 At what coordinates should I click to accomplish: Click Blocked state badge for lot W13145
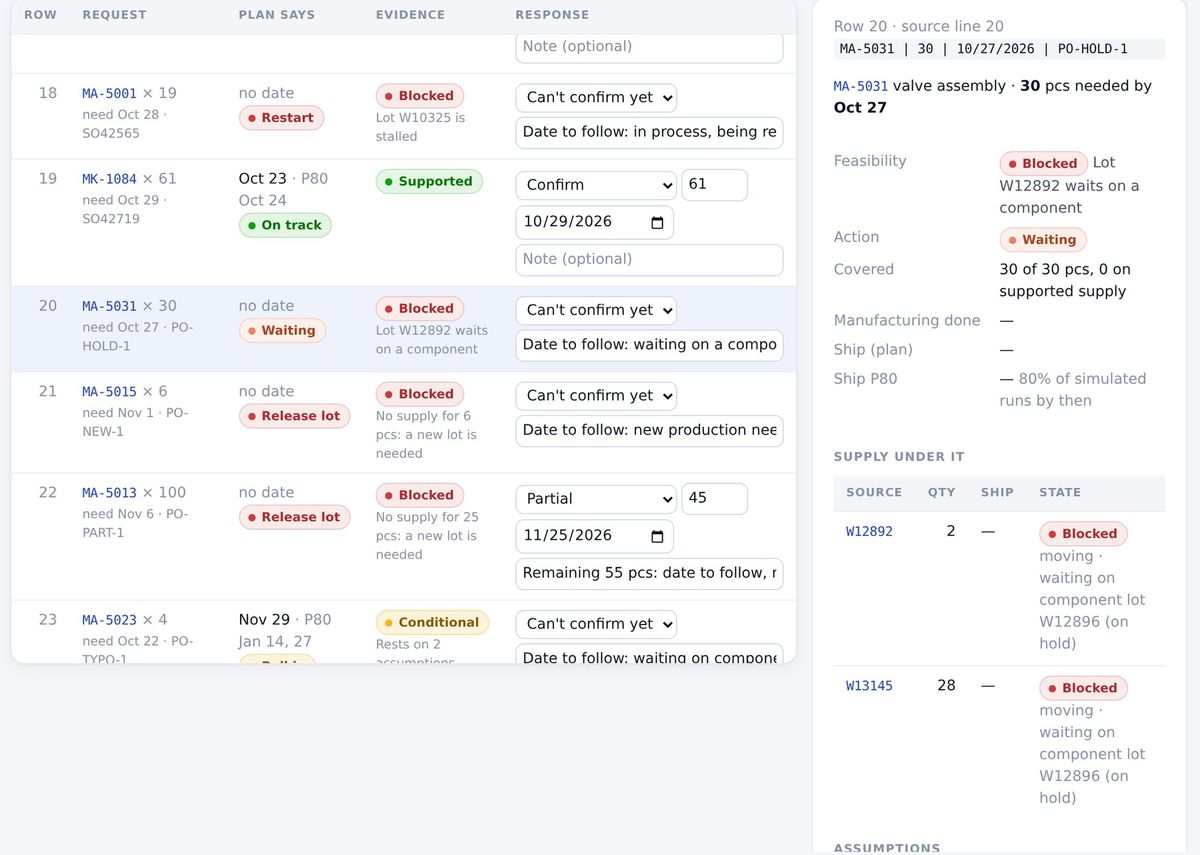[1083, 688]
